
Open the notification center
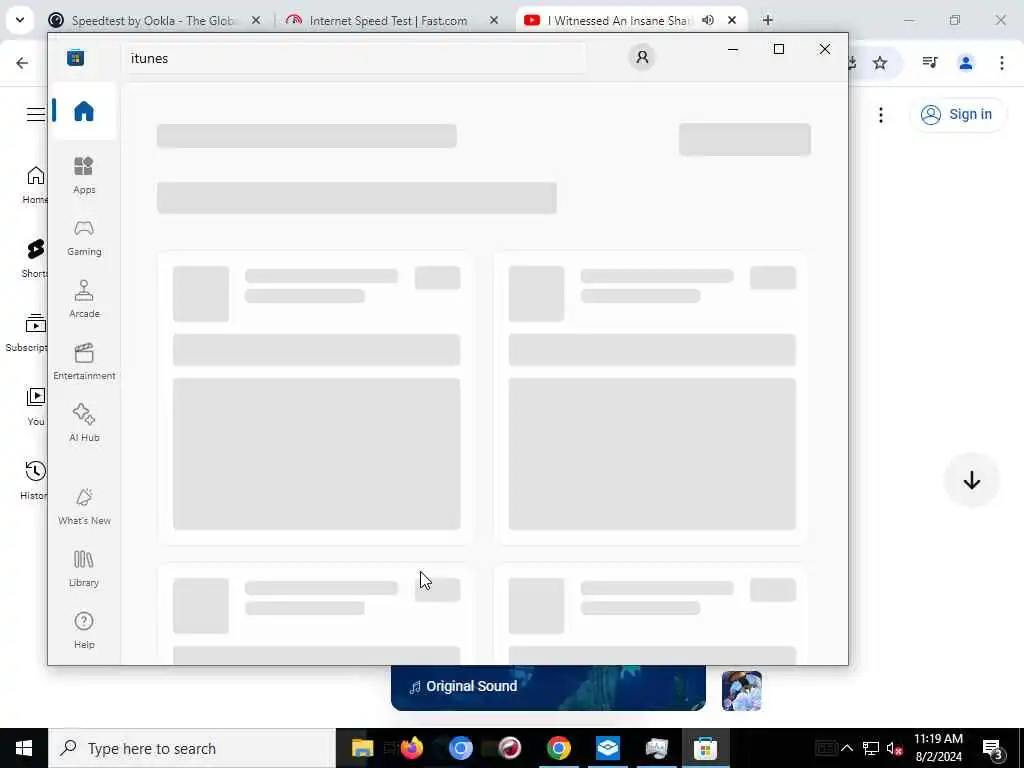coord(993,749)
